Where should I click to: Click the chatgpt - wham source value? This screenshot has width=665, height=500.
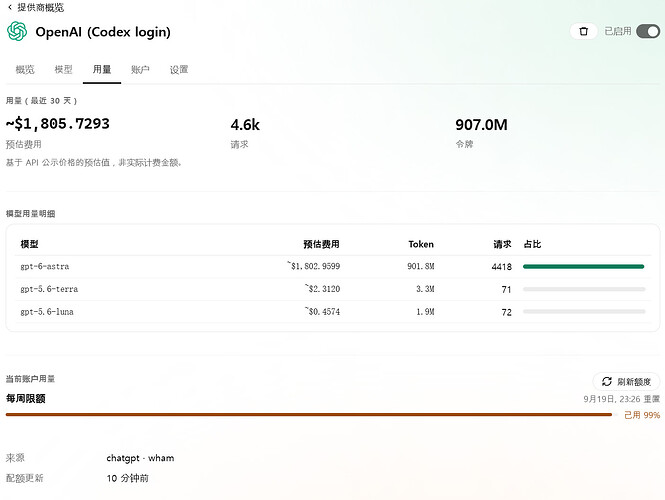pos(140,458)
